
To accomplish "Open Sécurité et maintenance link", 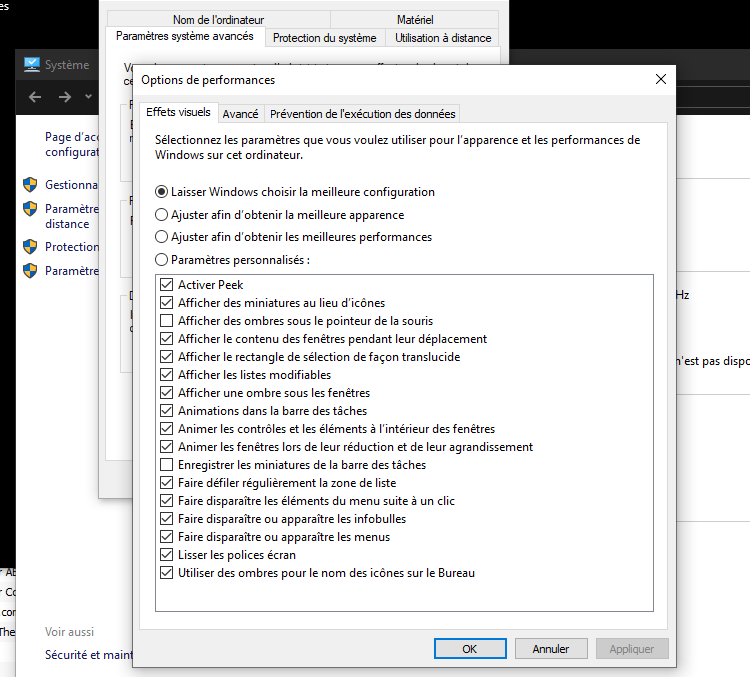I will 89,655.
